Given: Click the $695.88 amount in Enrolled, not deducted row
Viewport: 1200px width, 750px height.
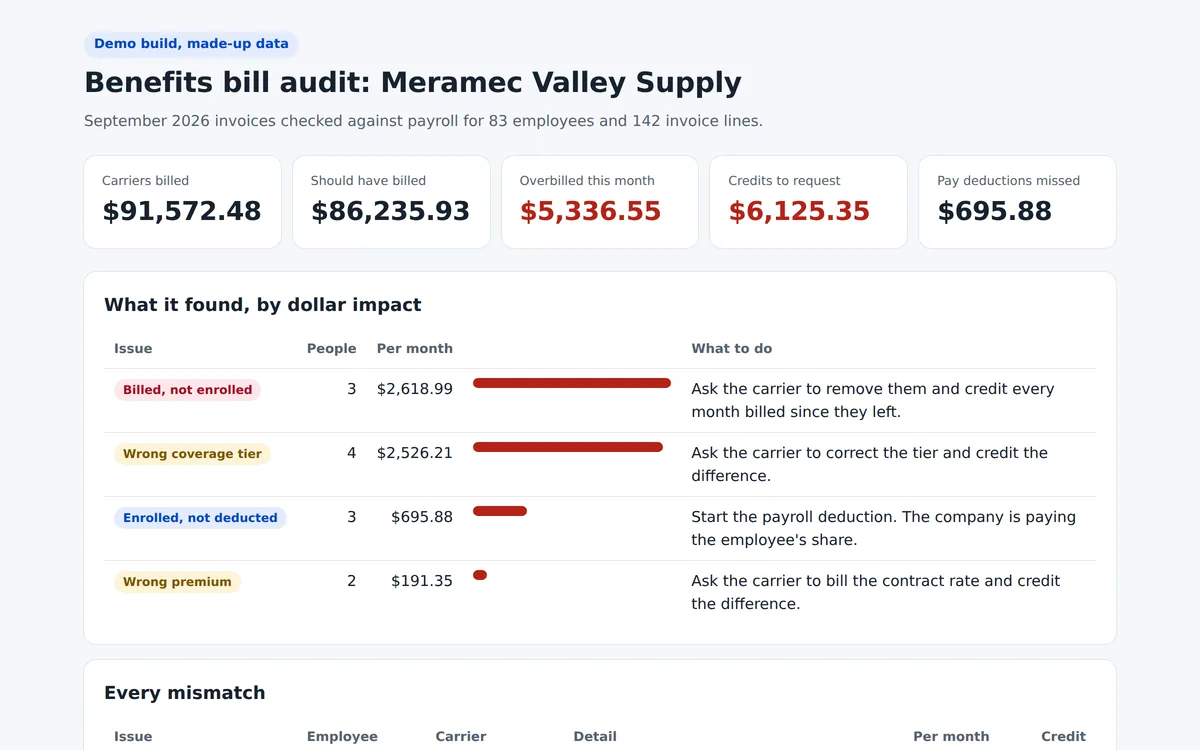Looking at the screenshot, I should (x=421, y=517).
